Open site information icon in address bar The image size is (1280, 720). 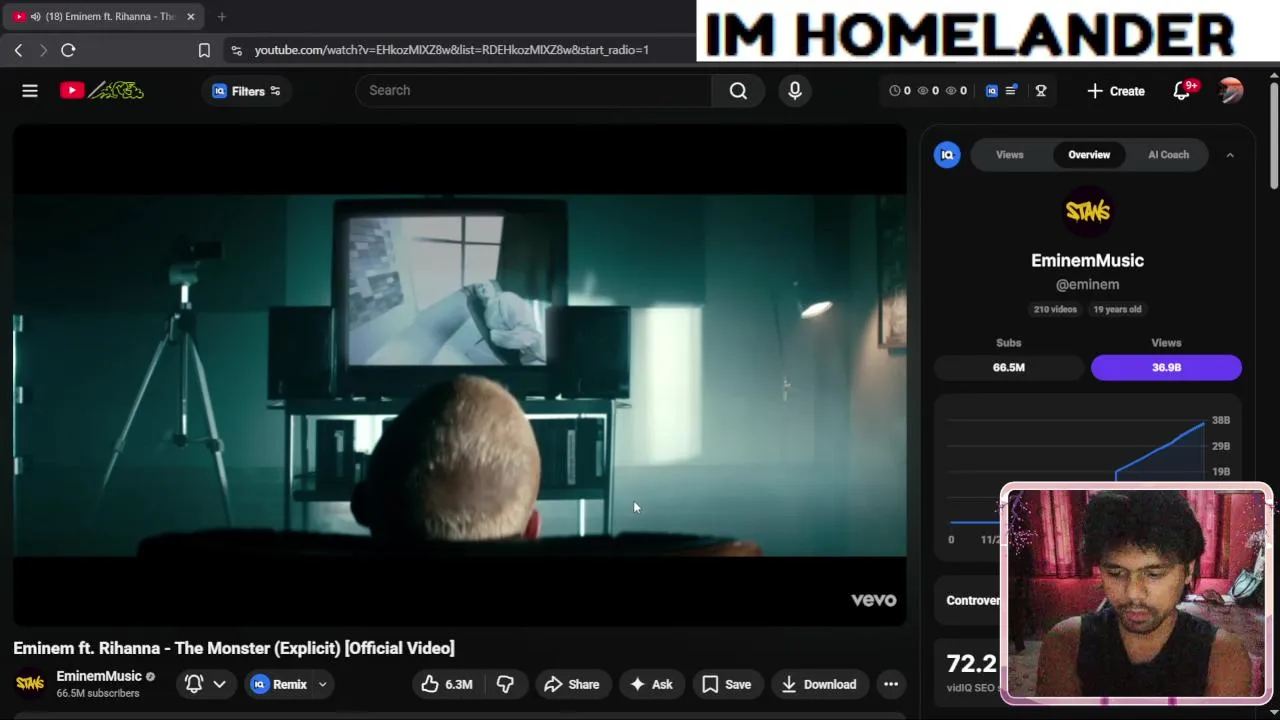tap(236, 50)
